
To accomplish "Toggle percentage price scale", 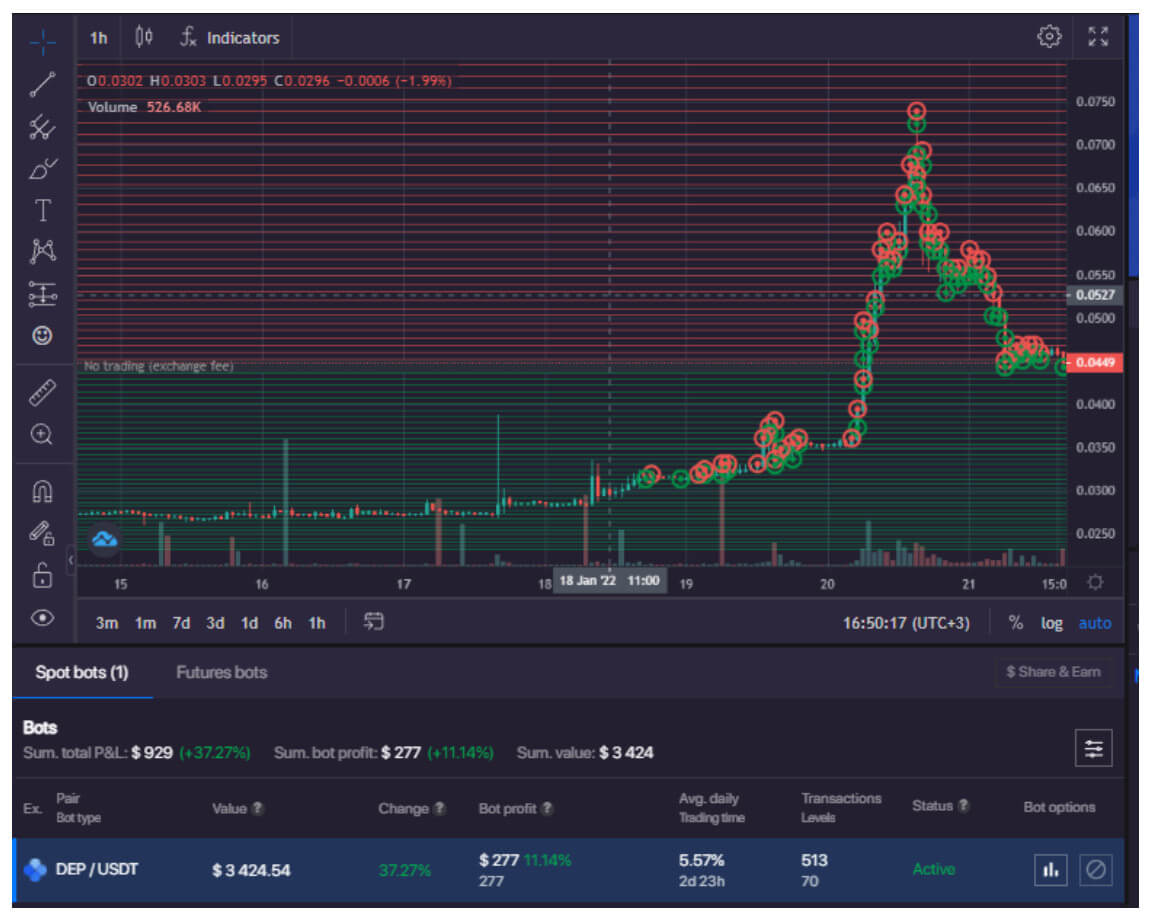I will pyautogui.click(x=1015, y=623).
